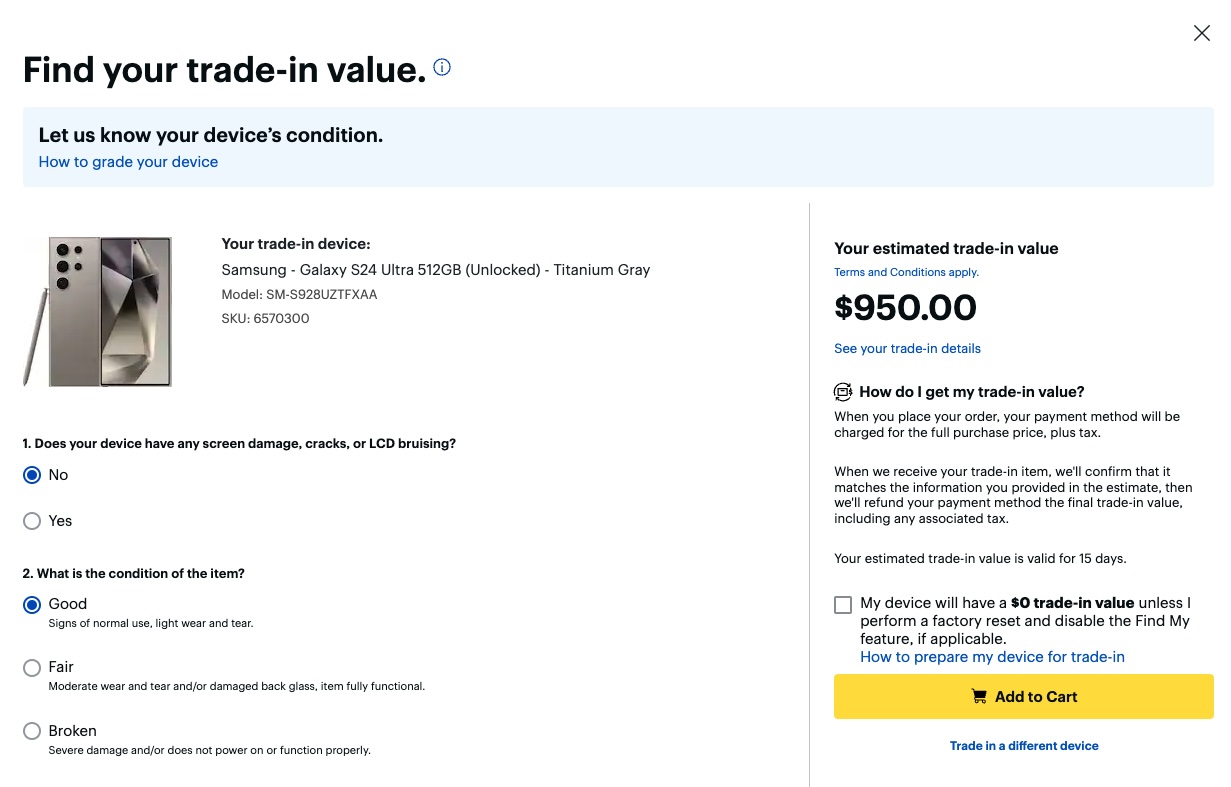Expand See your trade-in details

coord(907,349)
